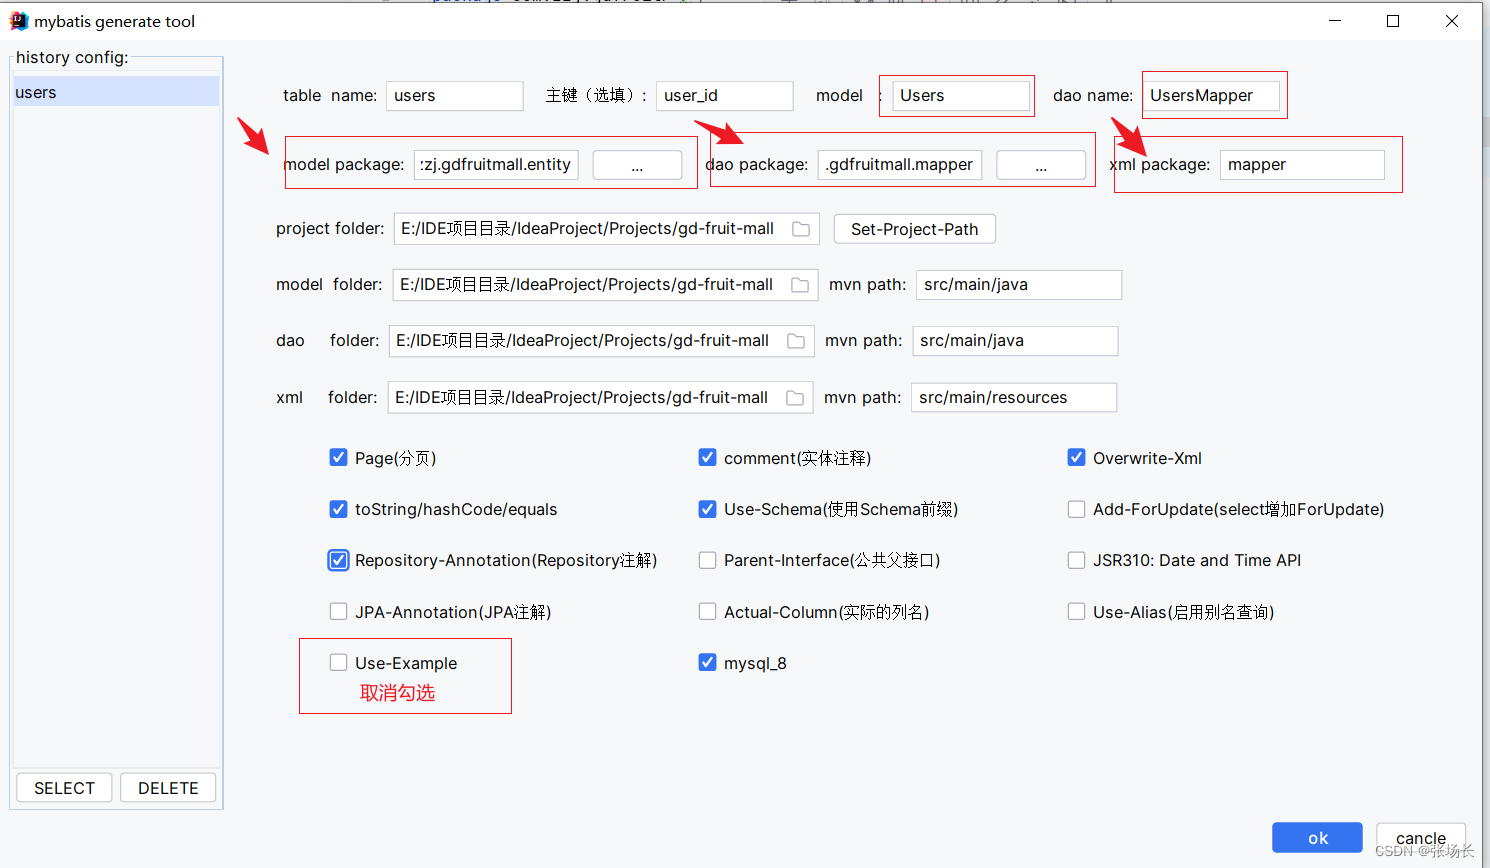Focus the dao name field UsersMapper
This screenshot has height=868, width=1490.
[x=1211, y=96]
